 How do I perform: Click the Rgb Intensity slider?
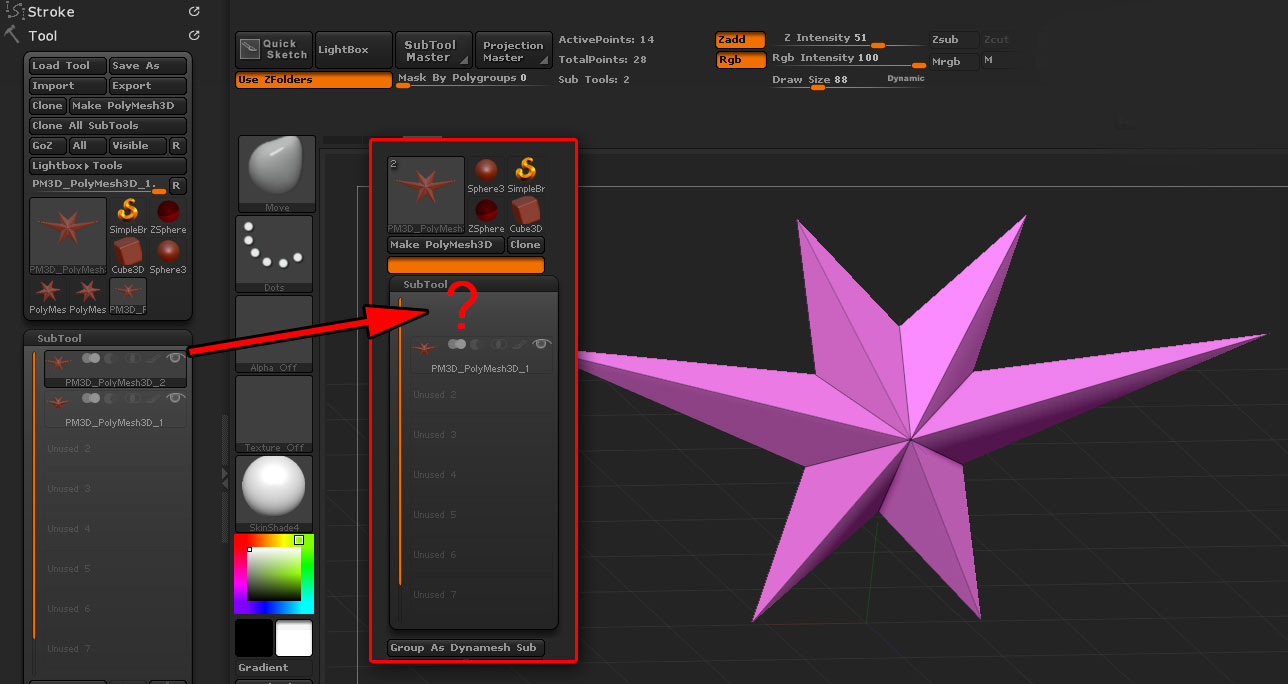pyautogui.click(x=848, y=60)
